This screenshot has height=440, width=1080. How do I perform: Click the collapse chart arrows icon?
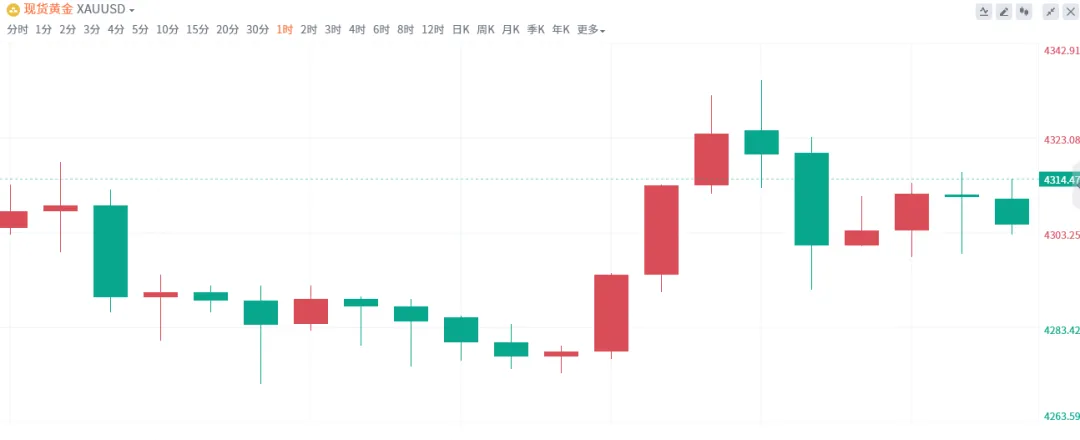tap(1050, 11)
